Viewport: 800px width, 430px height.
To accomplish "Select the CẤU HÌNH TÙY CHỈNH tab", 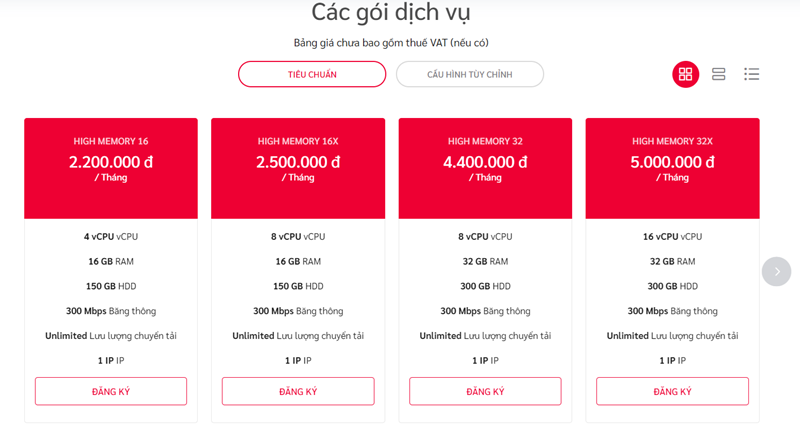I will [x=469, y=74].
